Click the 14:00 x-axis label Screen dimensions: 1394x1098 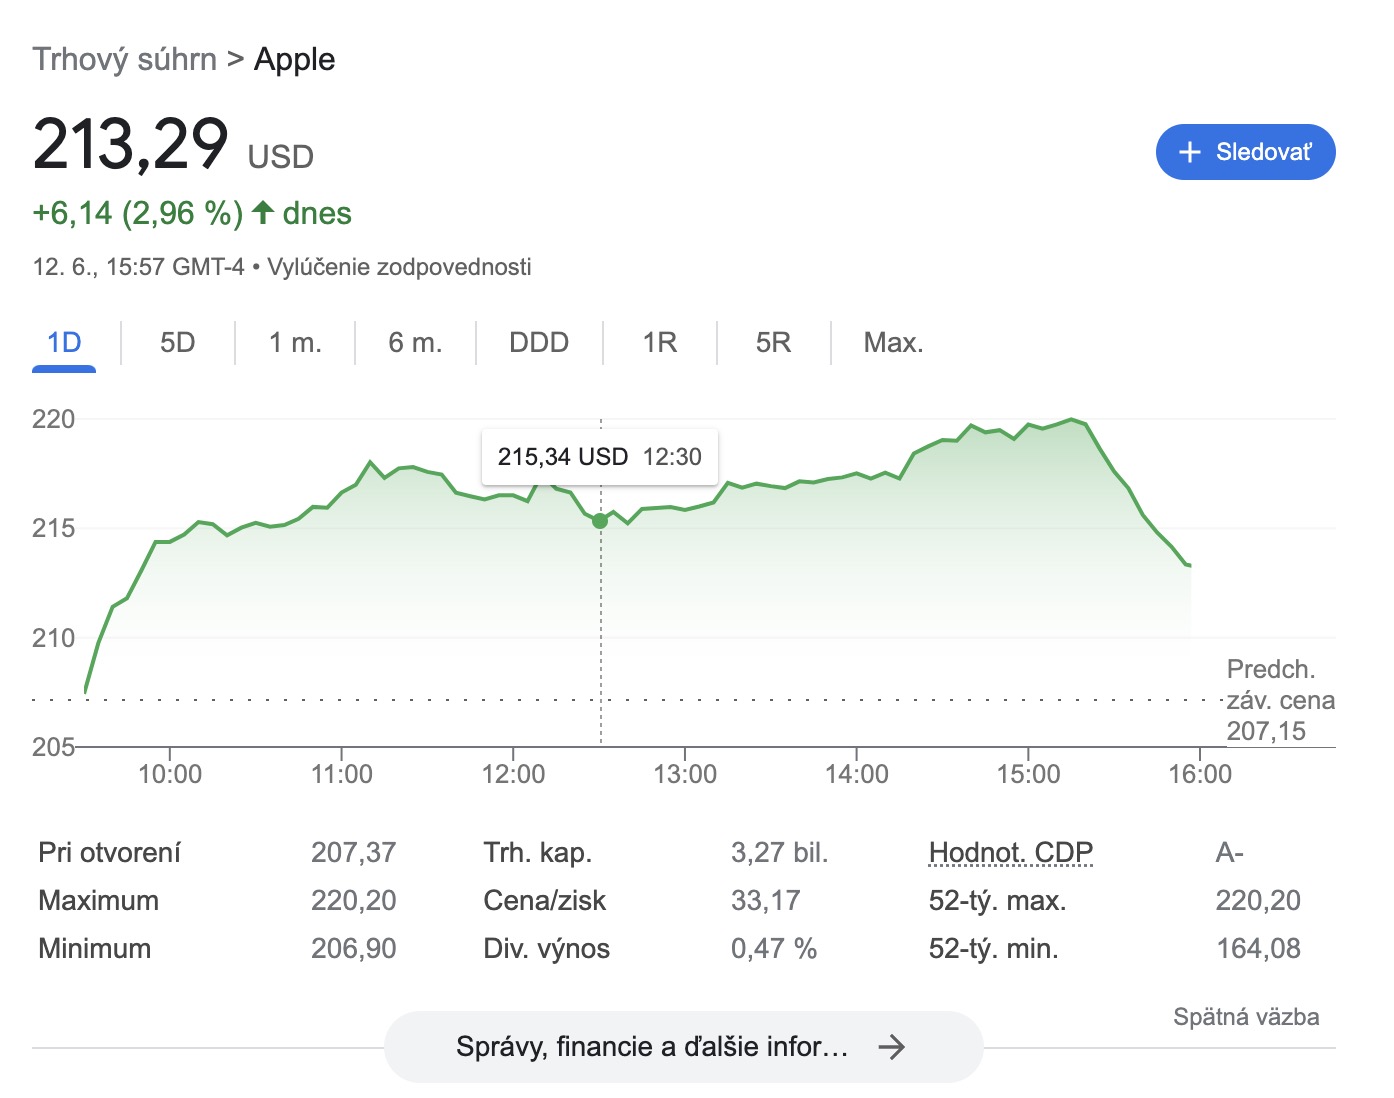click(x=857, y=774)
